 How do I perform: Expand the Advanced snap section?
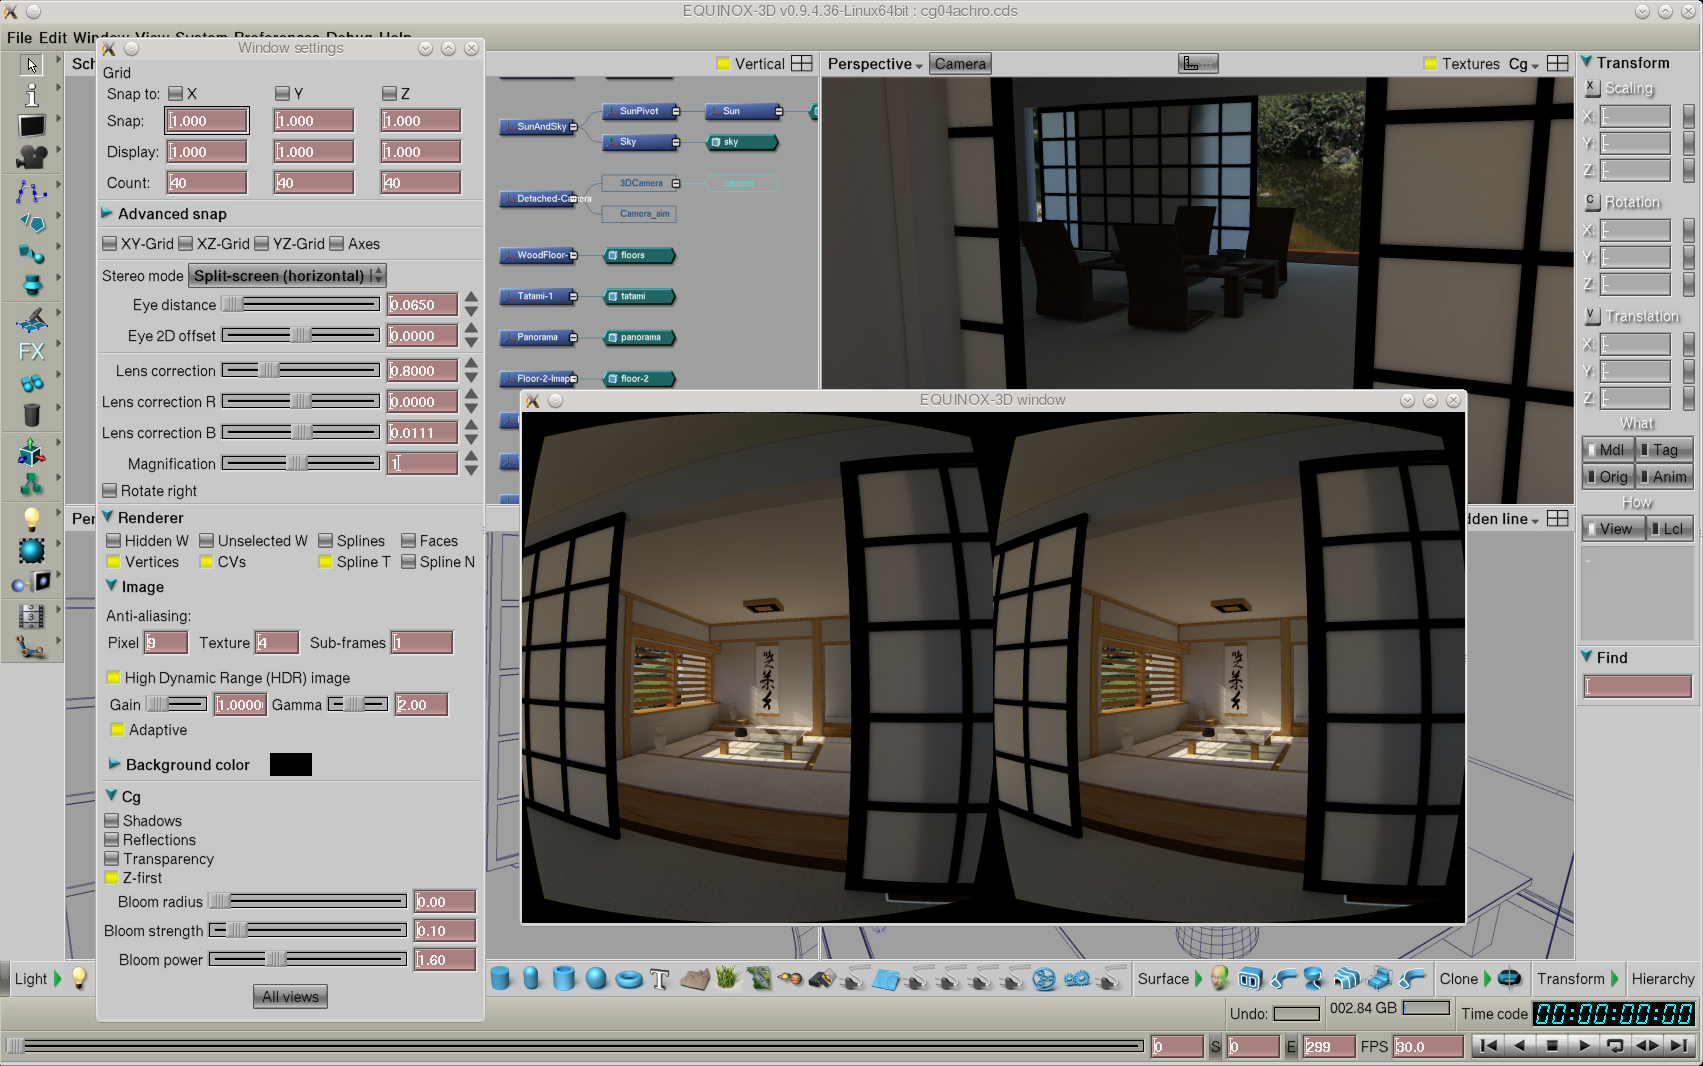tap(107, 214)
